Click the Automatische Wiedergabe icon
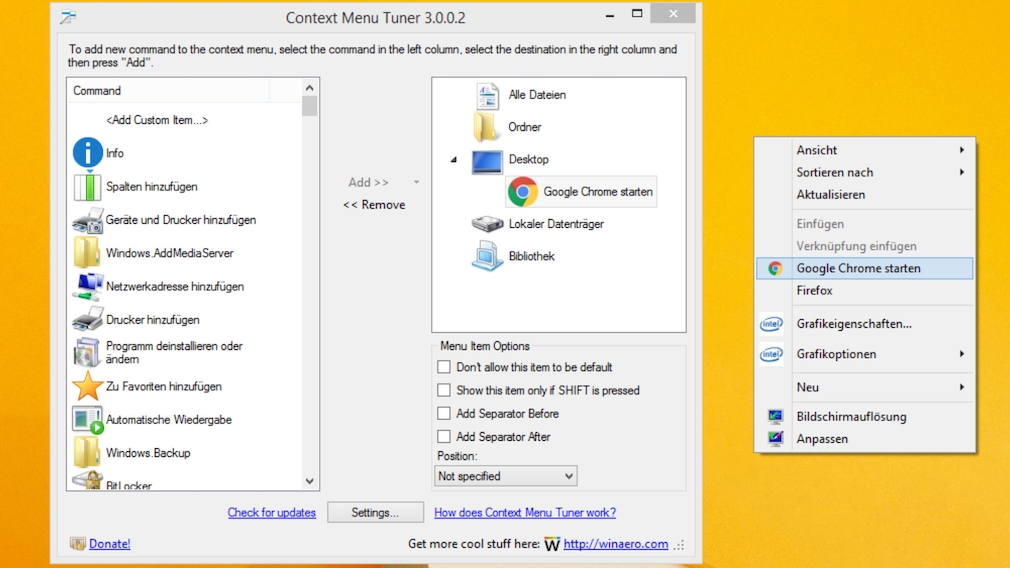 pos(88,420)
